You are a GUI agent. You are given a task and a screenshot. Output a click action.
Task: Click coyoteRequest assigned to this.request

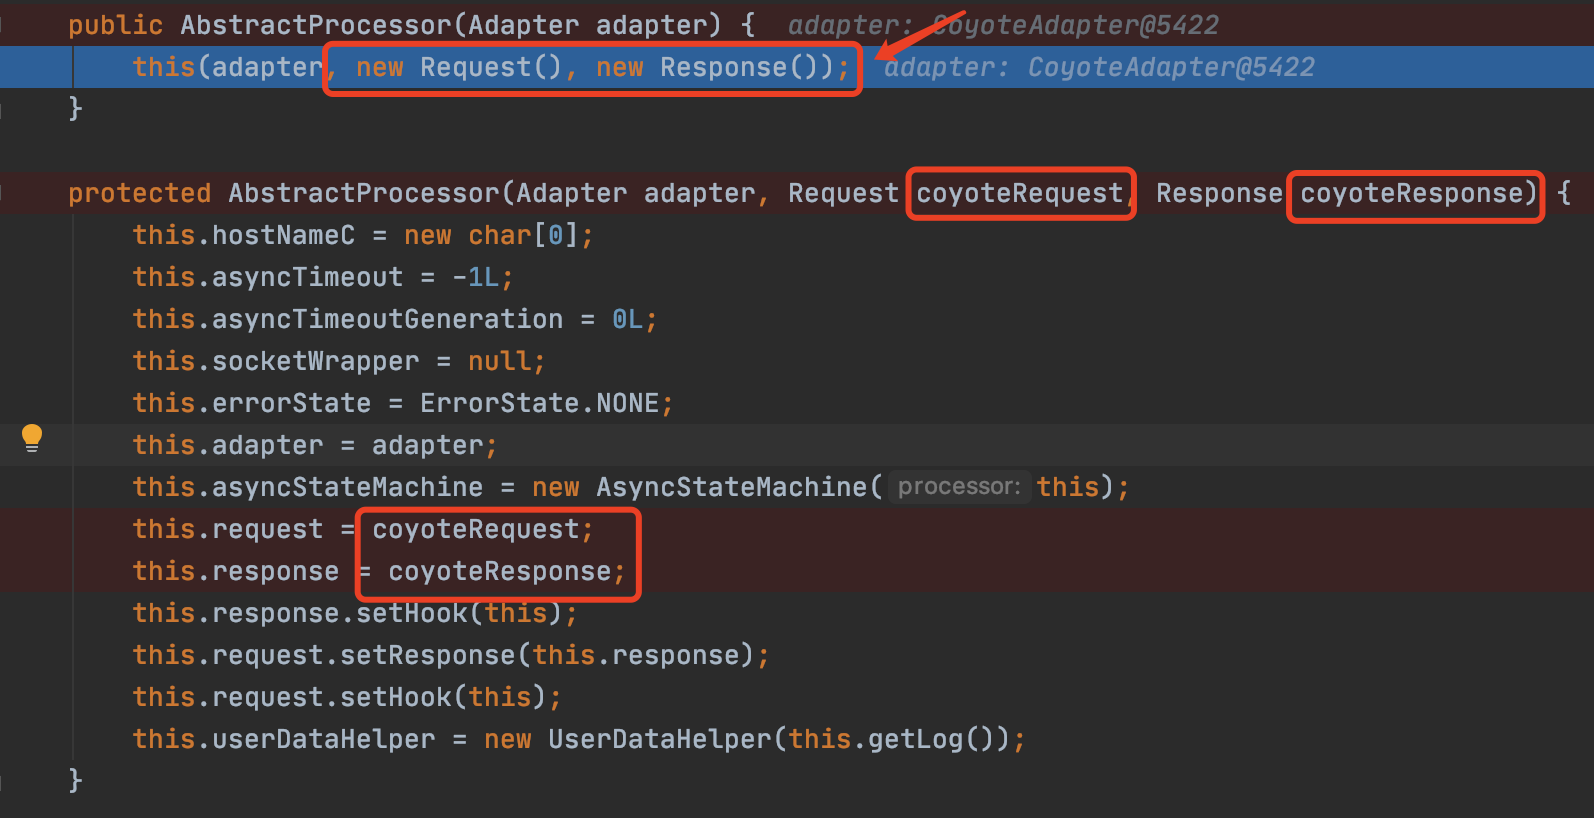(x=475, y=529)
